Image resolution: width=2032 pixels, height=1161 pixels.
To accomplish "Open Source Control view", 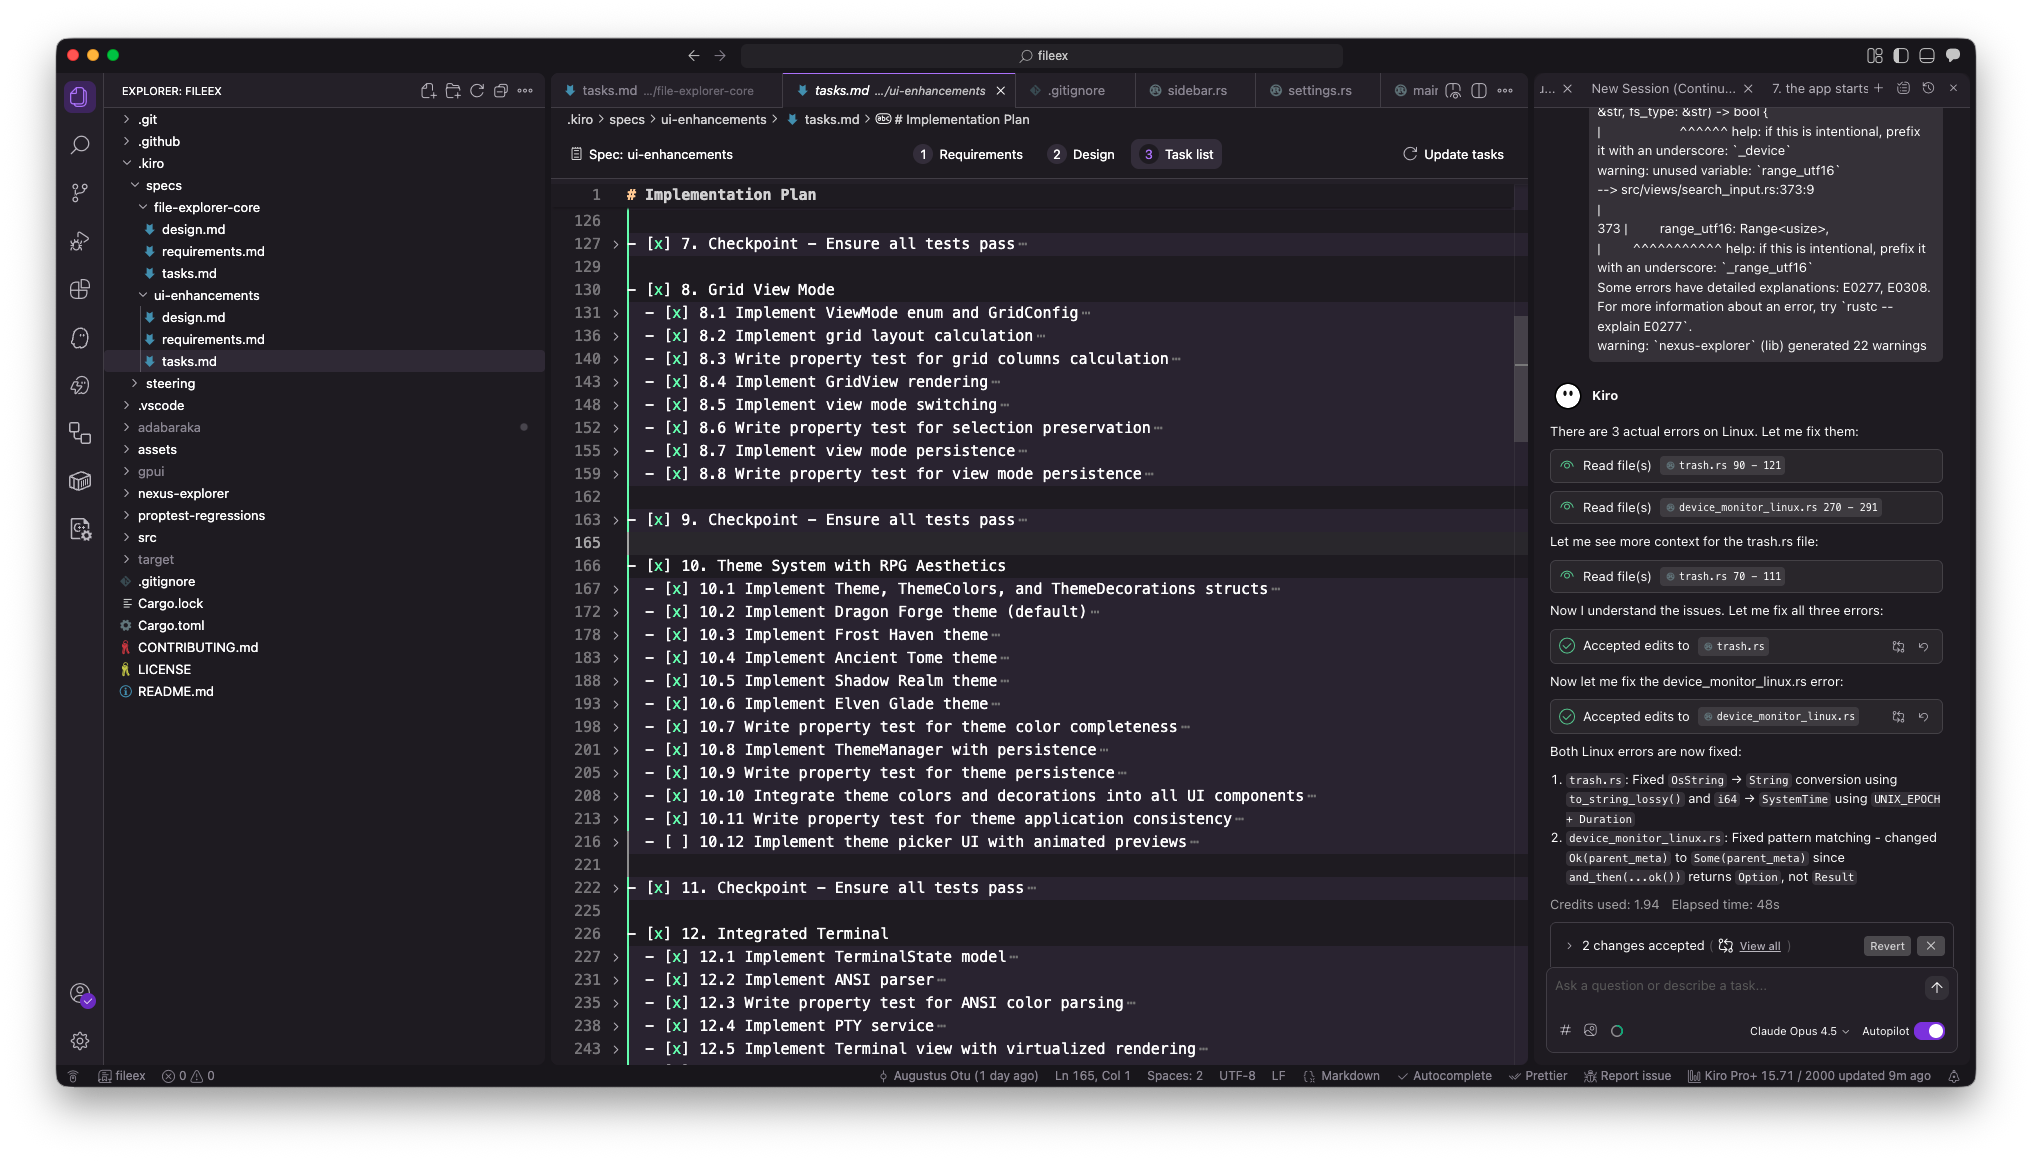I will (x=80, y=193).
